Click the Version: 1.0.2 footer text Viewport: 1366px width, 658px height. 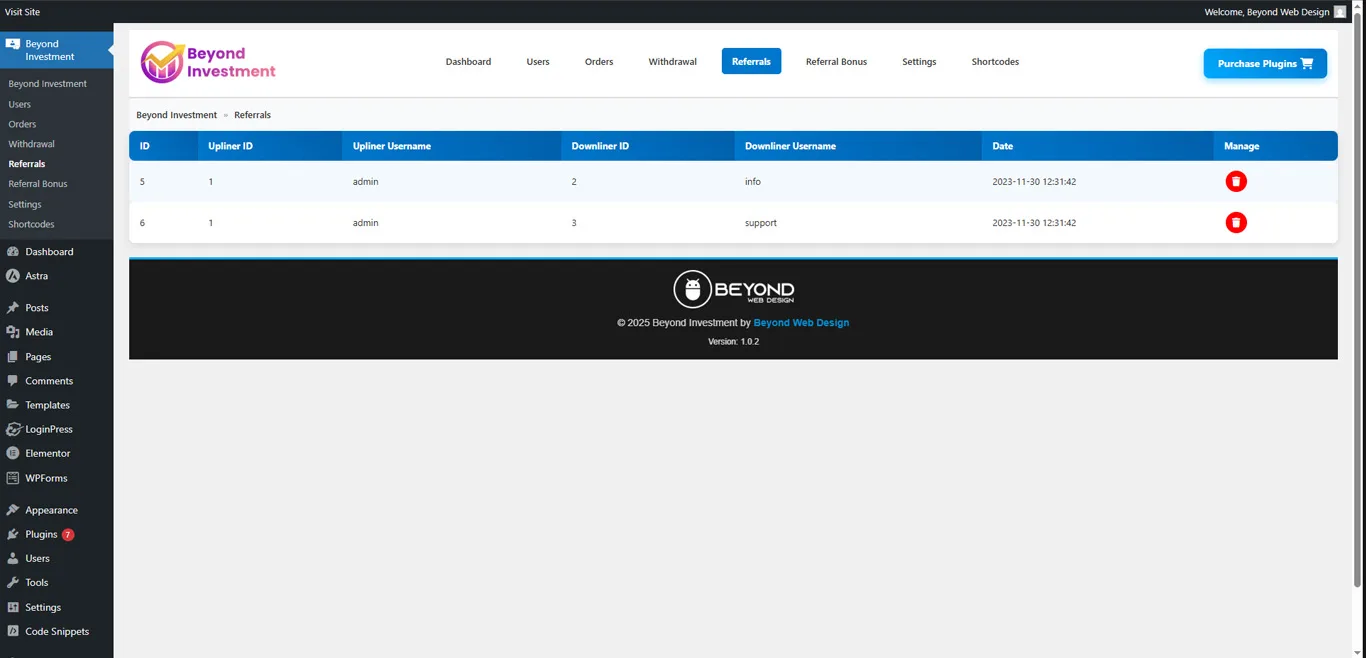point(733,342)
